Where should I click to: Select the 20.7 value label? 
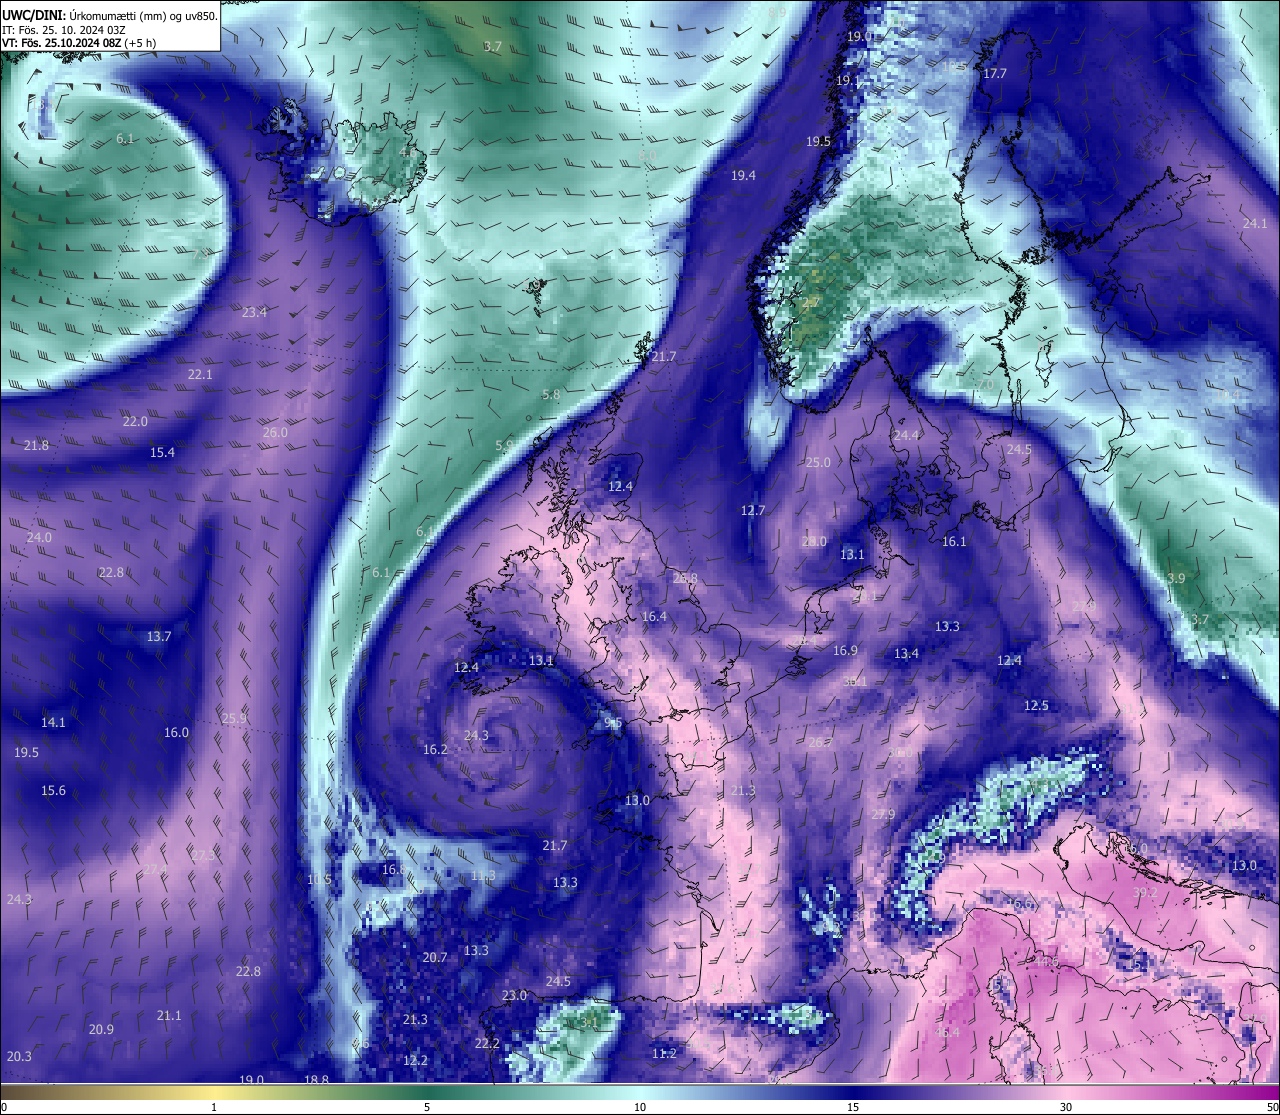tap(435, 957)
